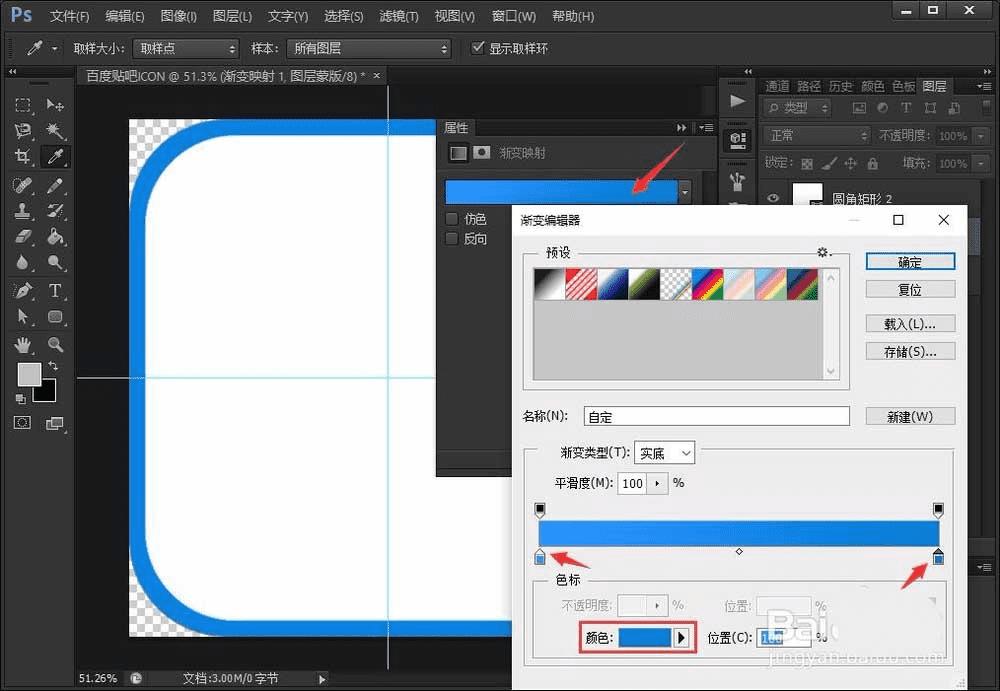Uncheck the 显示取样环 checkbox
1000x691 pixels.
(x=478, y=48)
